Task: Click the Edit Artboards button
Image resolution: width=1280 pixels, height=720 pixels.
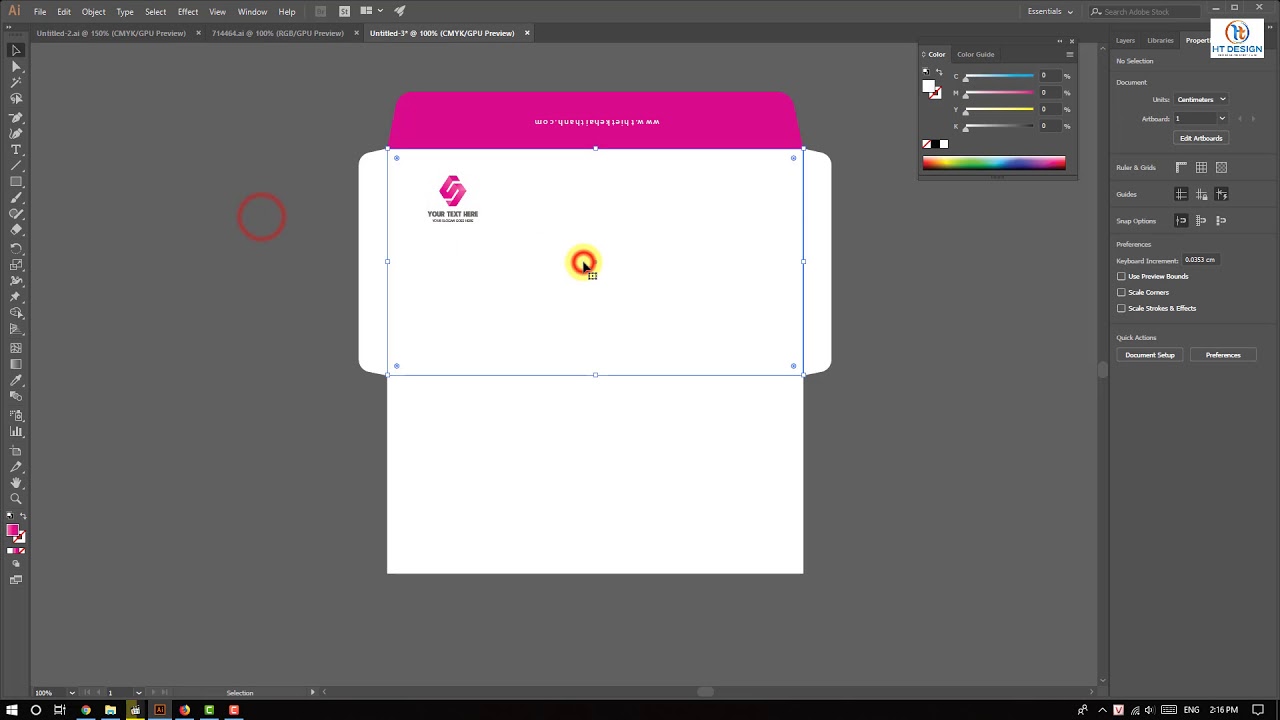Action: 1200,138
